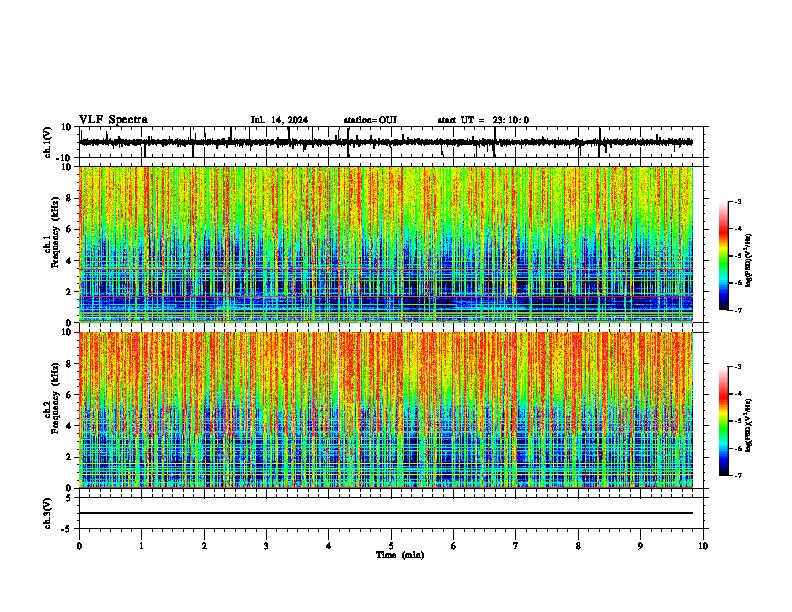The image size is (792, 612).
Task: Click the "station=OUJ" header label
Action: pos(370,120)
